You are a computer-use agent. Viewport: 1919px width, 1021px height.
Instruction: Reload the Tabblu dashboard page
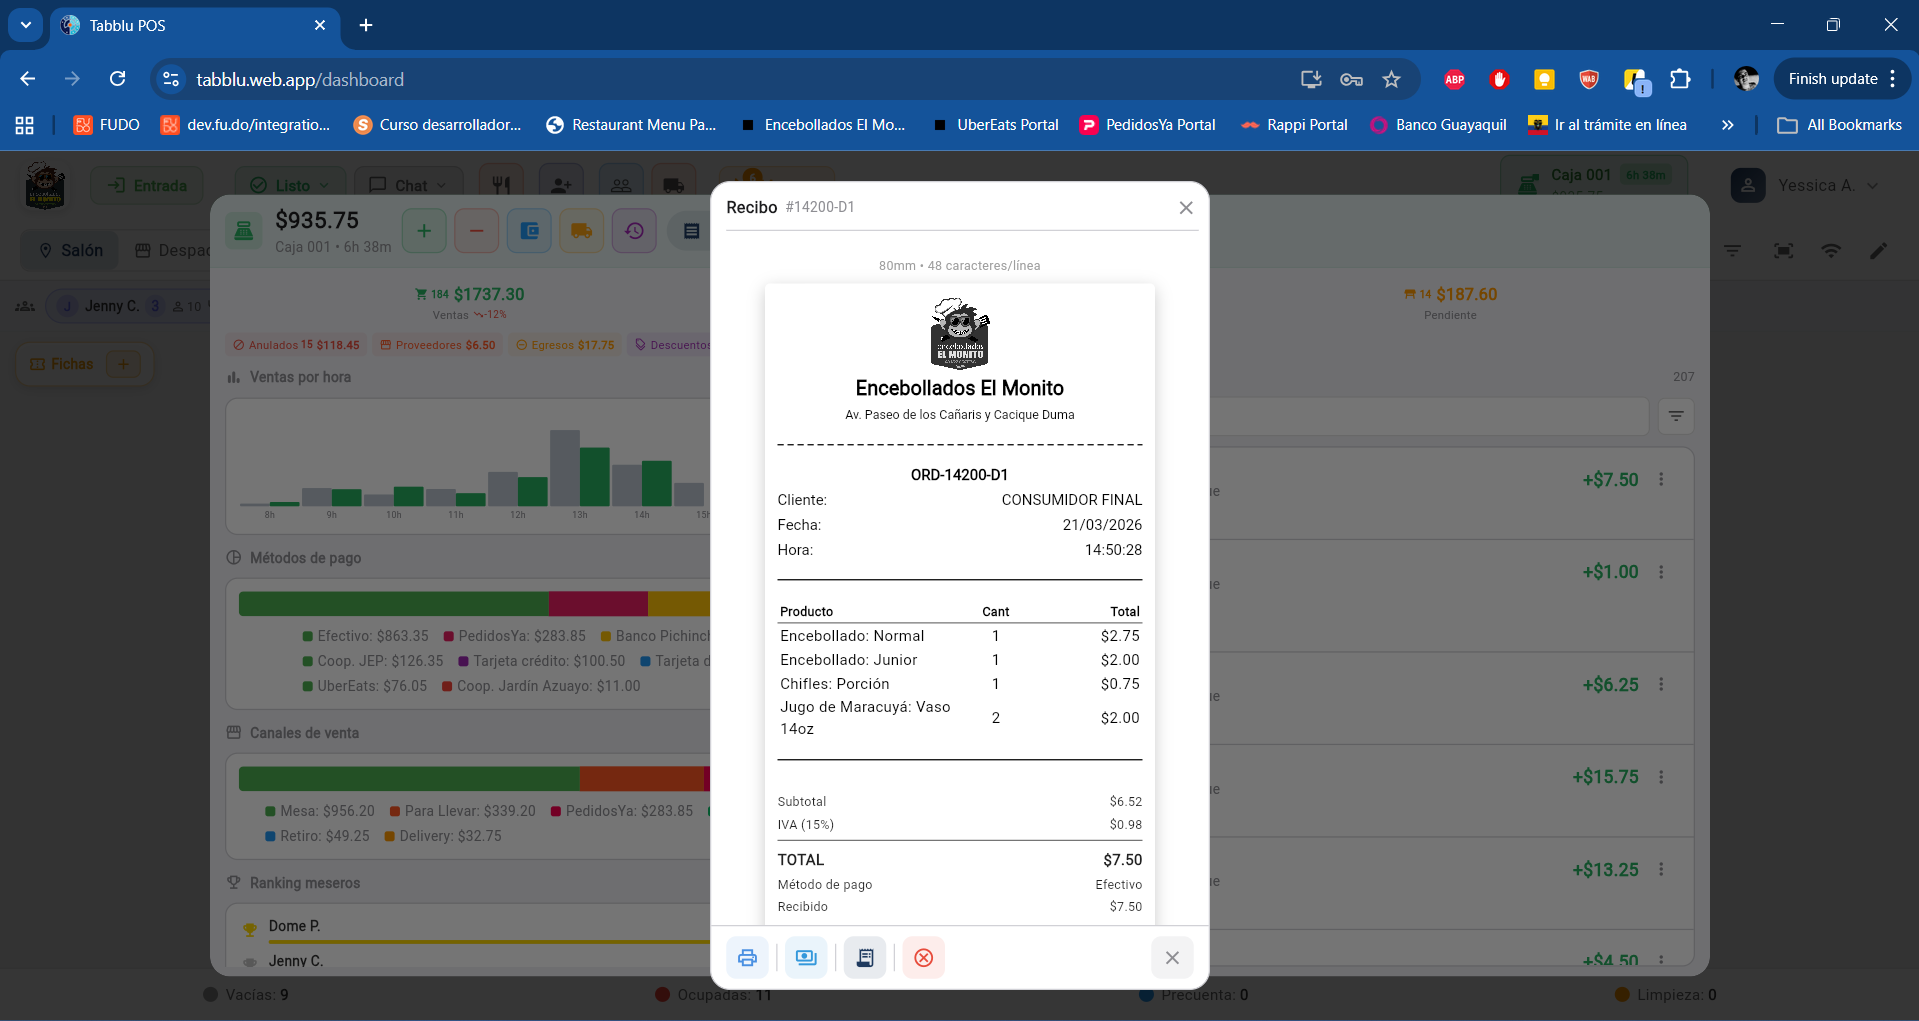[x=118, y=79]
